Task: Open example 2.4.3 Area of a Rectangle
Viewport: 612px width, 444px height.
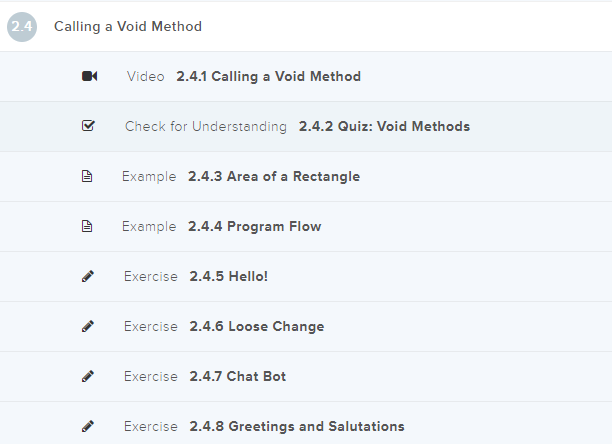Action: [273, 177]
